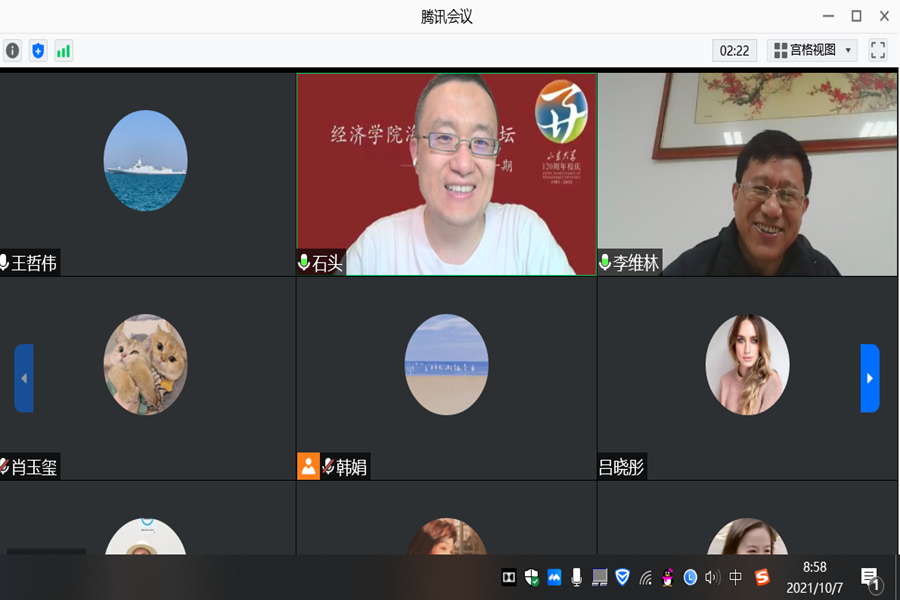This screenshot has height=600, width=900.
Task: Enter full screen mode
Action: pos(878,50)
